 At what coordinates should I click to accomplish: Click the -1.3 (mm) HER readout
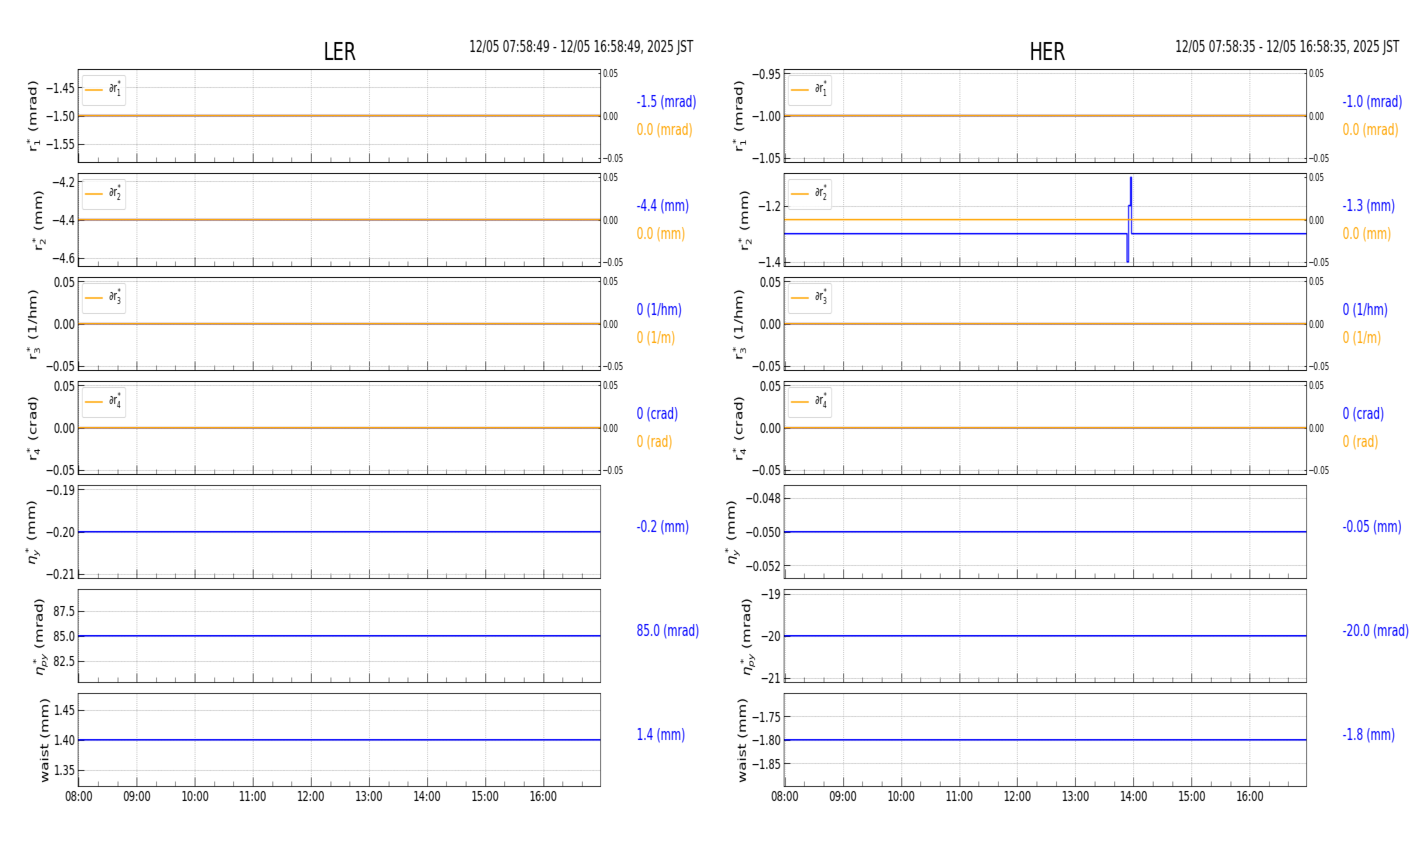(1368, 206)
